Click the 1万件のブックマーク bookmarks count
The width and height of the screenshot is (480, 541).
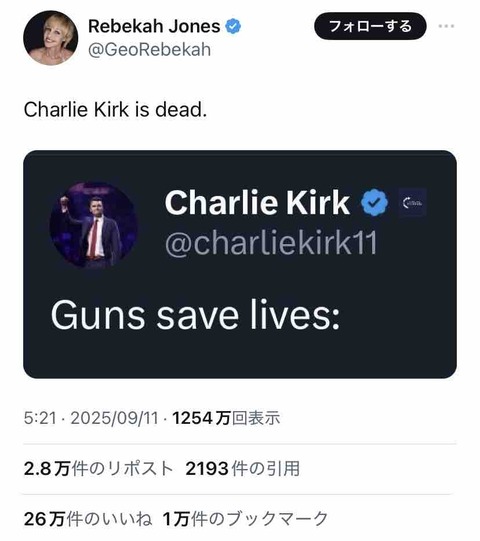[x=245, y=519]
